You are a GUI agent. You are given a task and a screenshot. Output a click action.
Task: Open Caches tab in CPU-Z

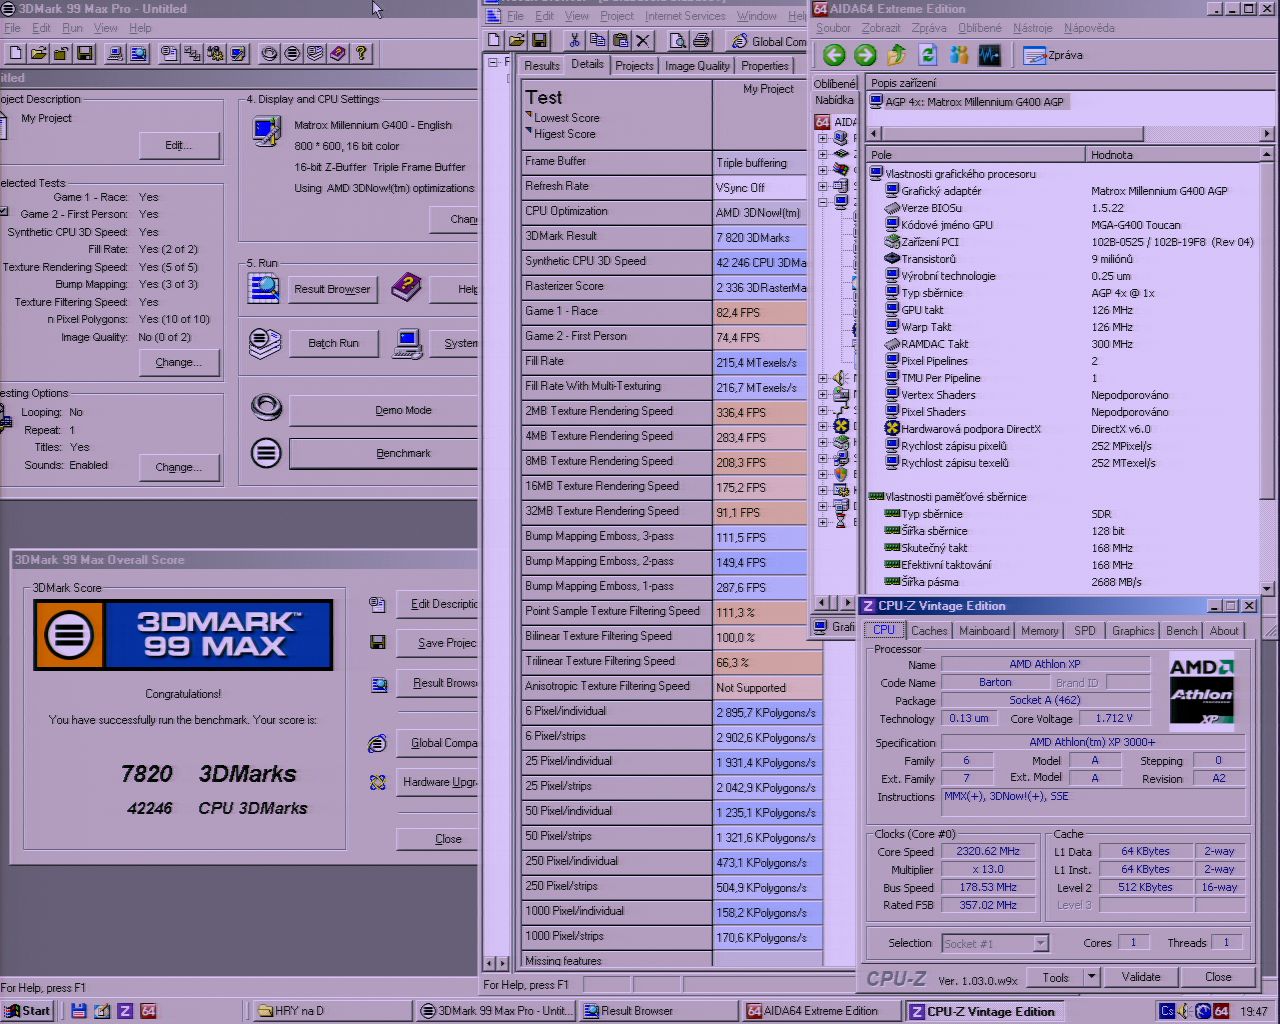tap(929, 631)
